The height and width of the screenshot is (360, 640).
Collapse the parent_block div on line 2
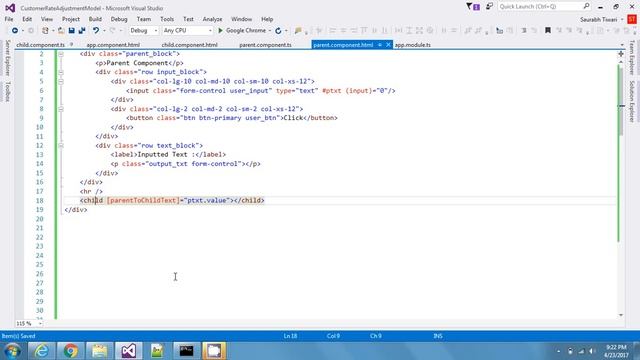(x=61, y=54)
